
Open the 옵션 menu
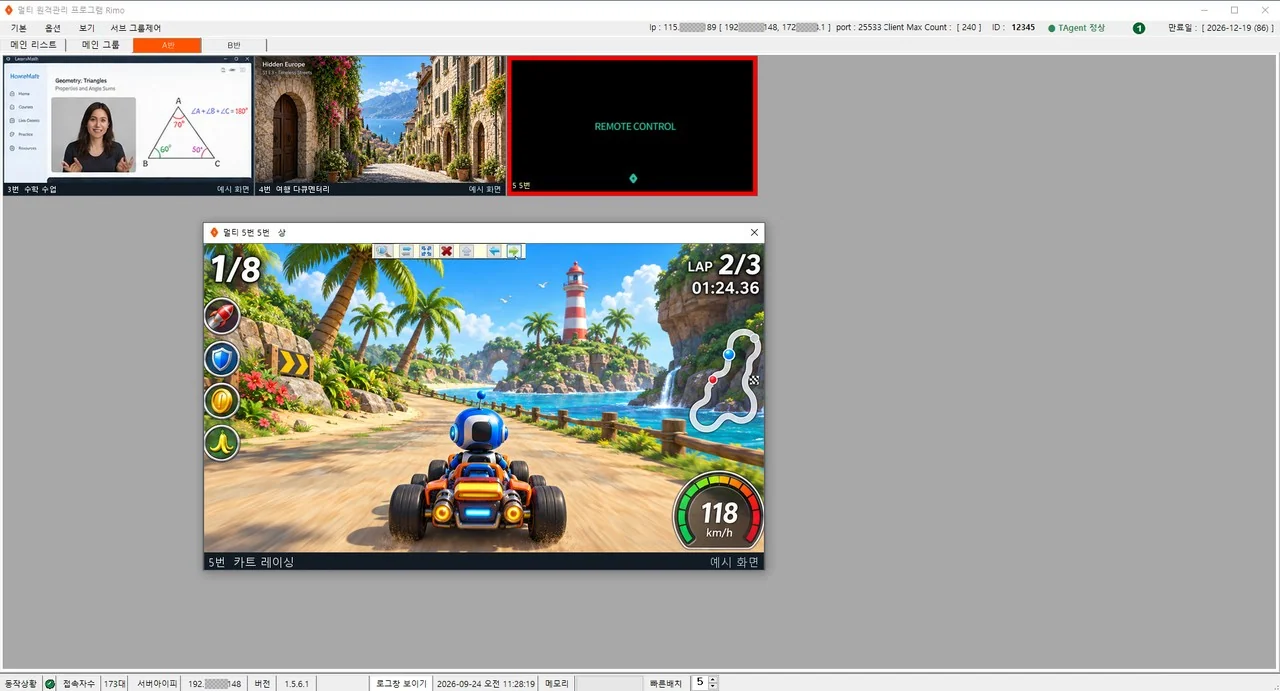pyautogui.click(x=52, y=28)
